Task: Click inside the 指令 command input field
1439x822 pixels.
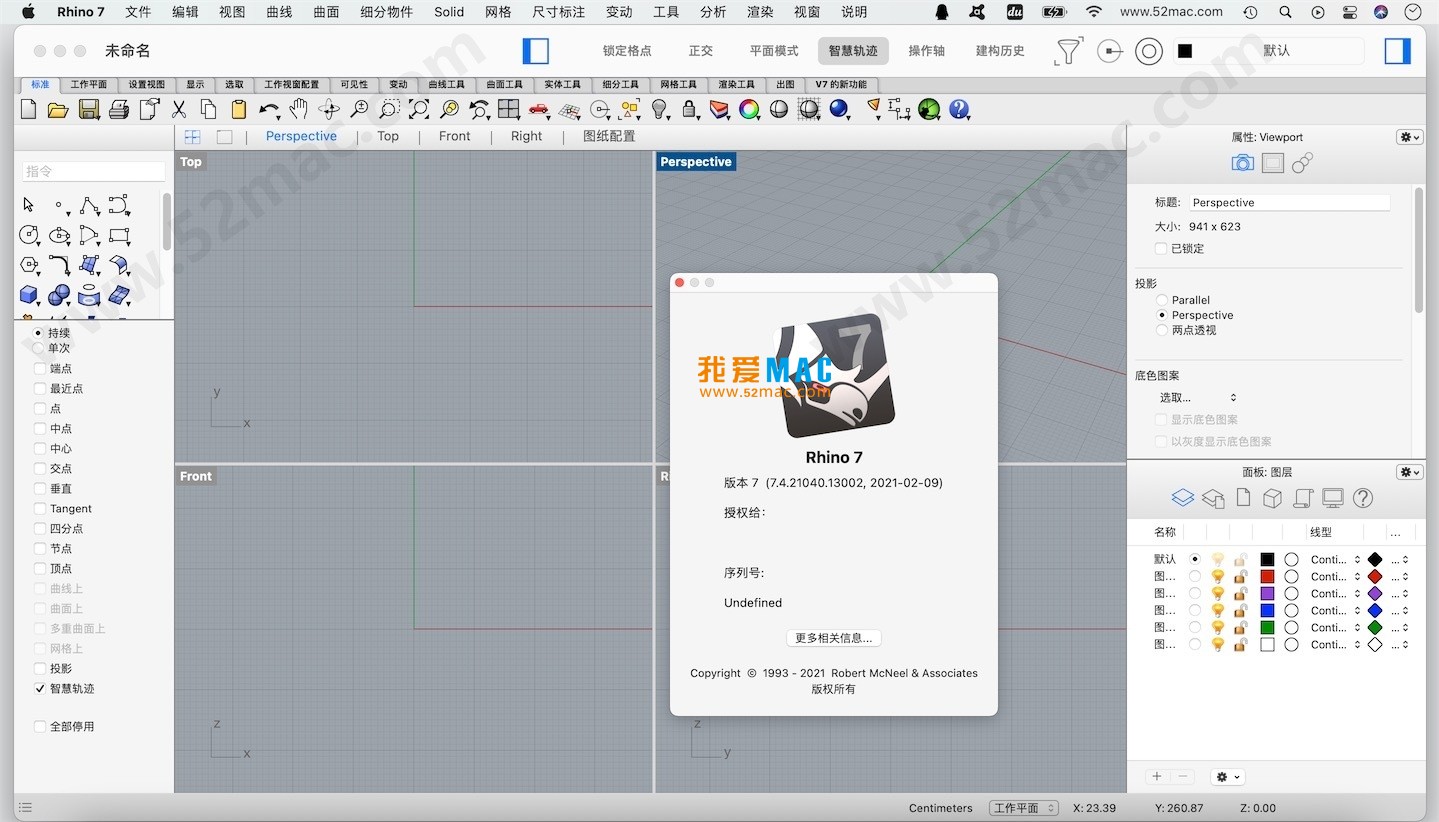Action: tap(93, 170)
